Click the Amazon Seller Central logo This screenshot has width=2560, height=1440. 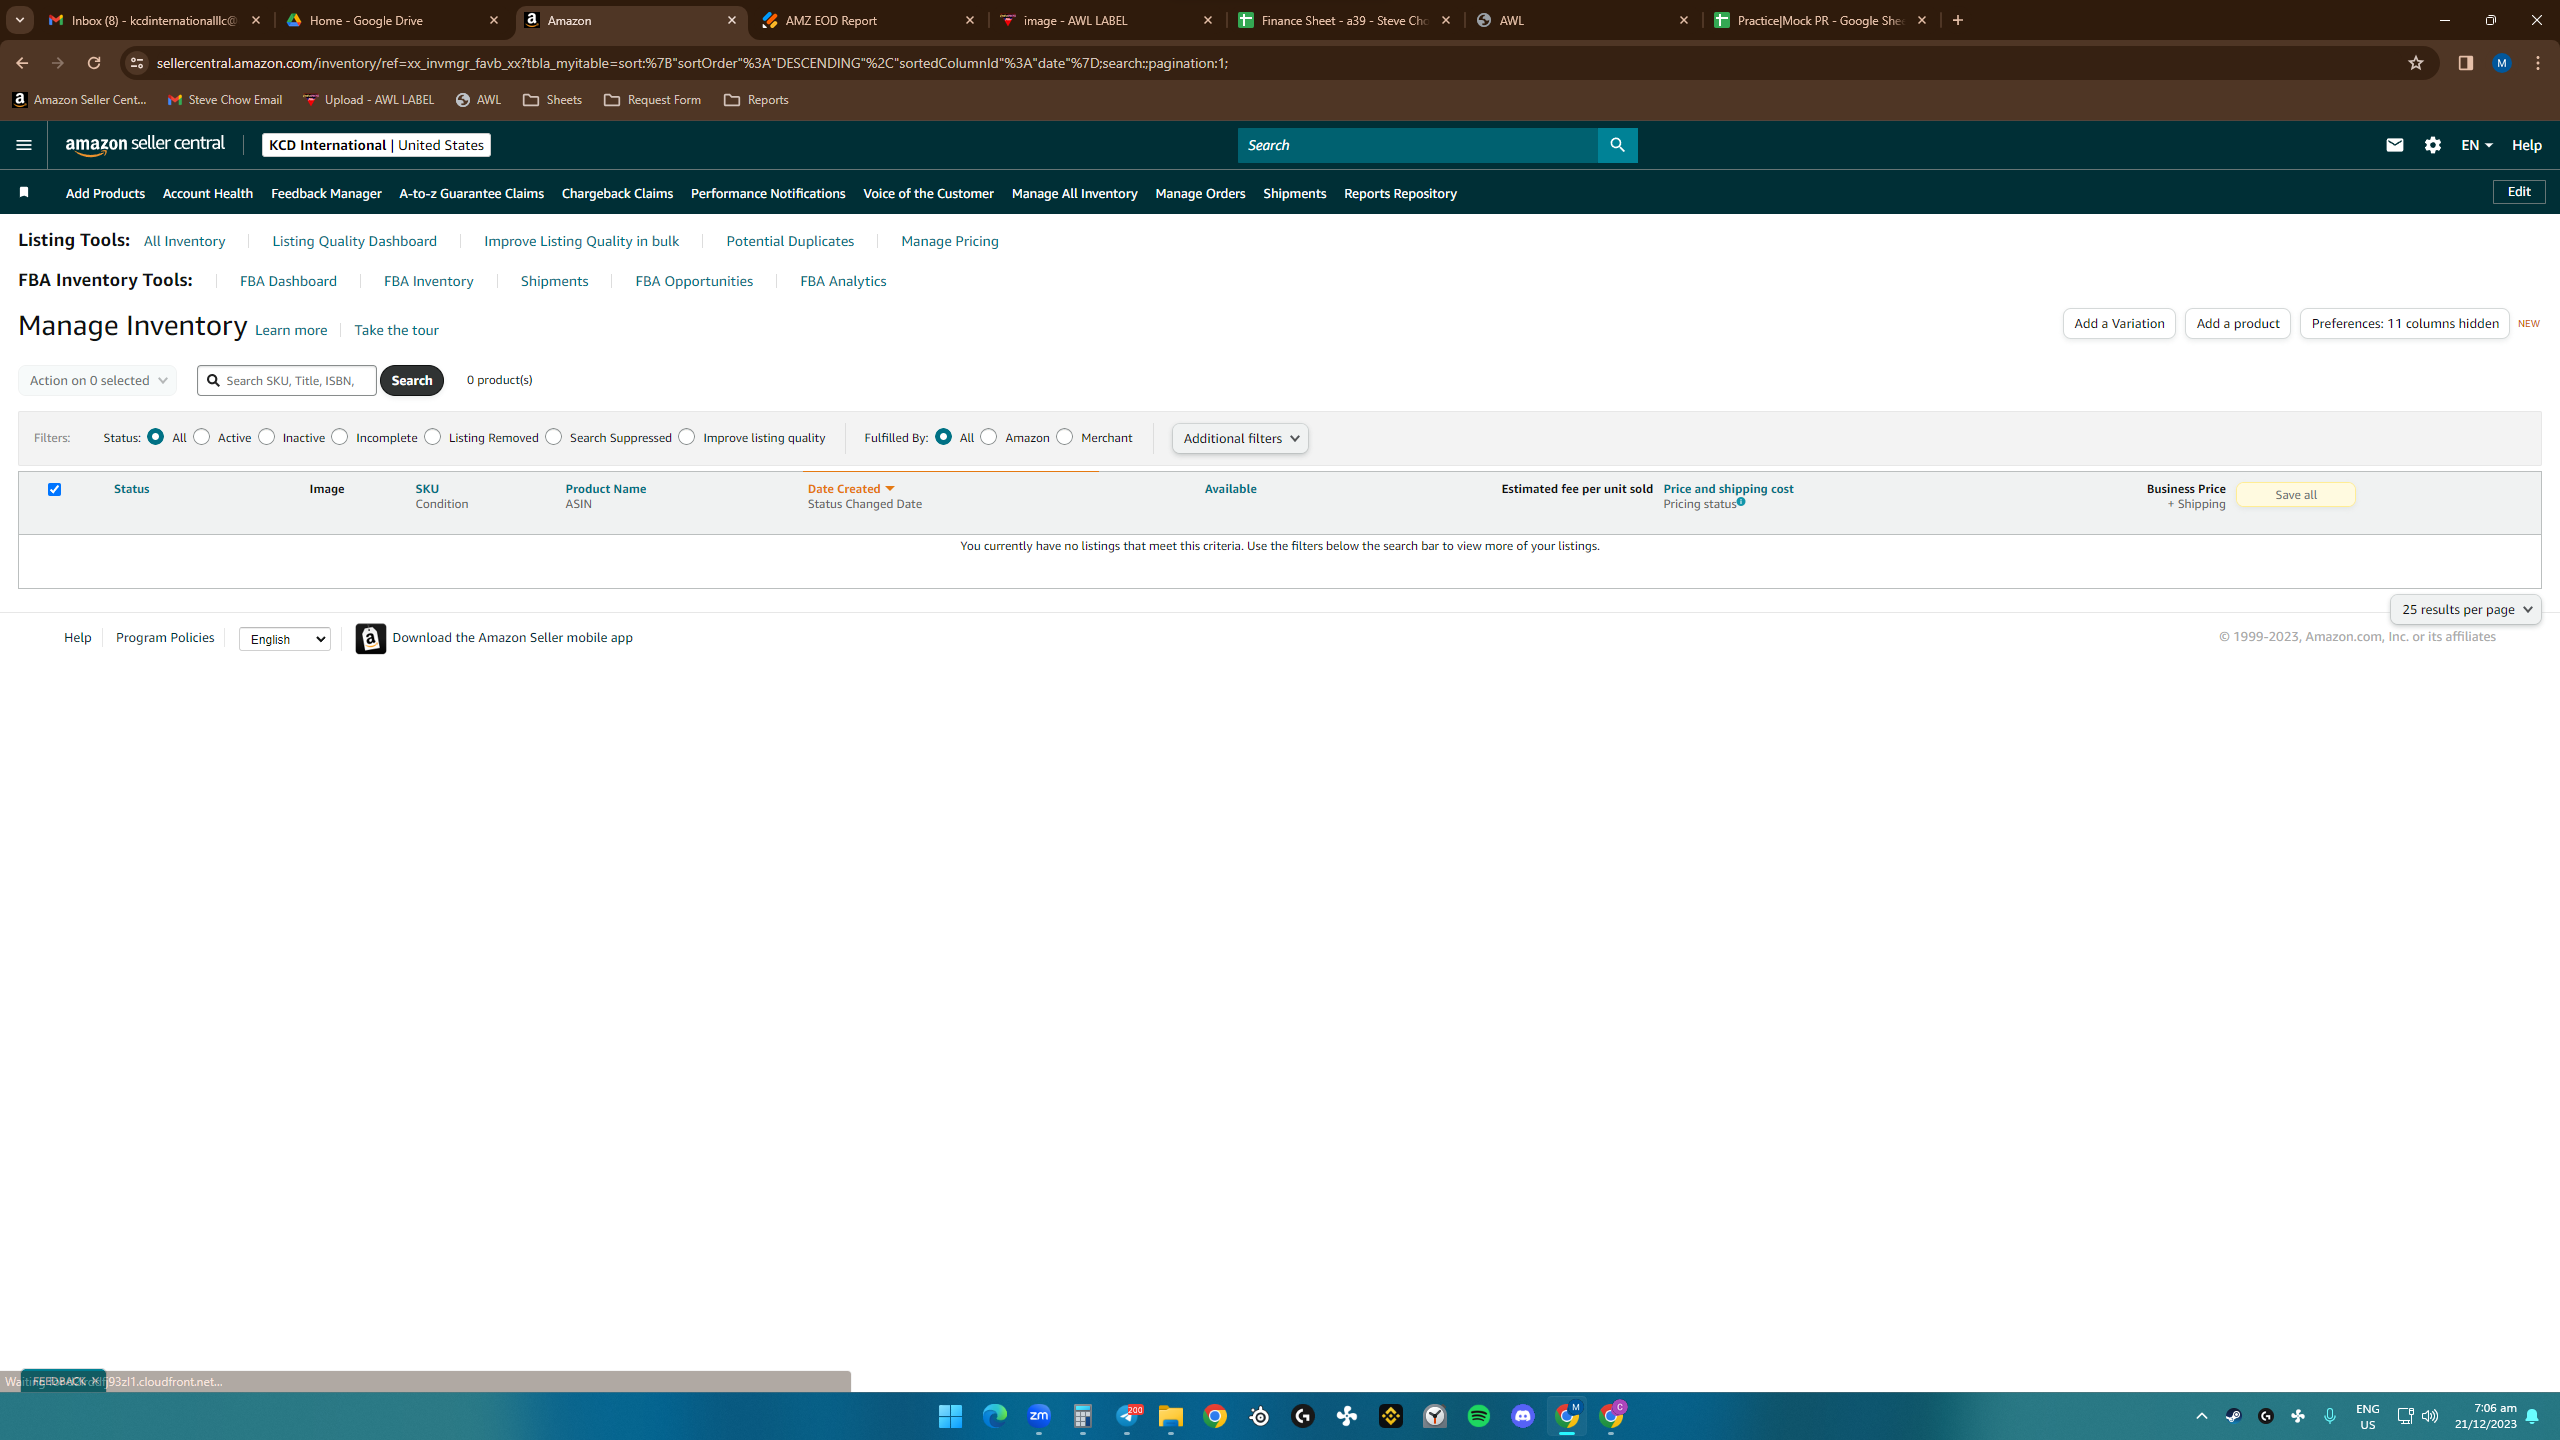click(145, 145)
